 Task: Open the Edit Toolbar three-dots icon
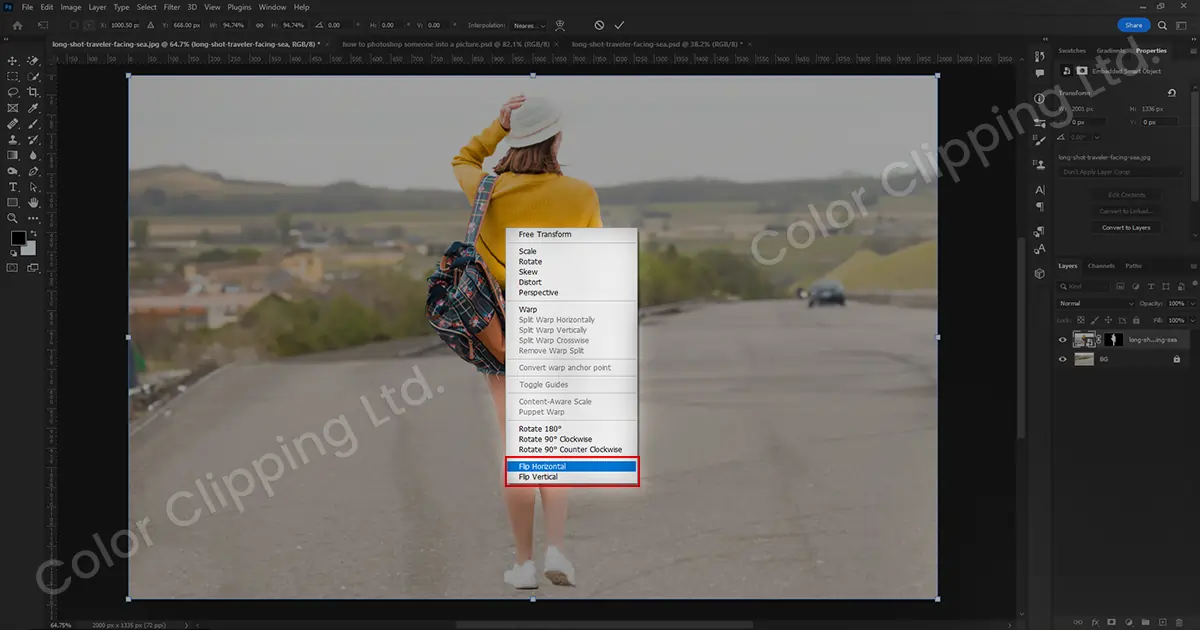[x=33, y=218]
